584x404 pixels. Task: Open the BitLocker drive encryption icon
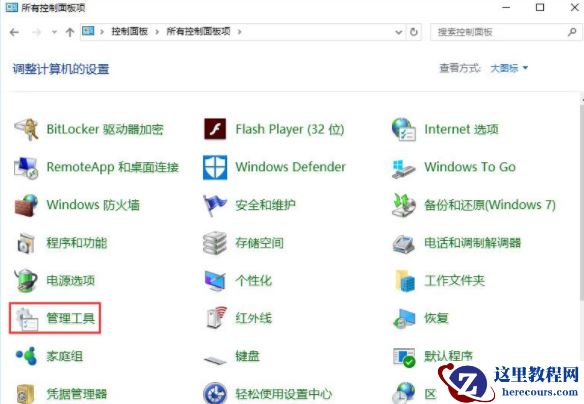pyautogui.click(x=26, y=129)
